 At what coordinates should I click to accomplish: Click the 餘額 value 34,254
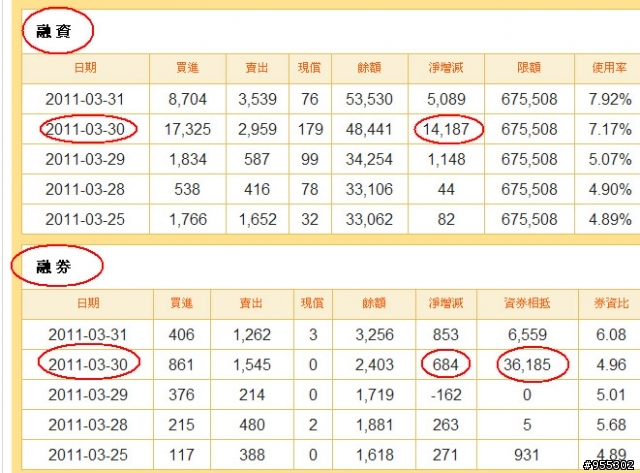point(369,159)
